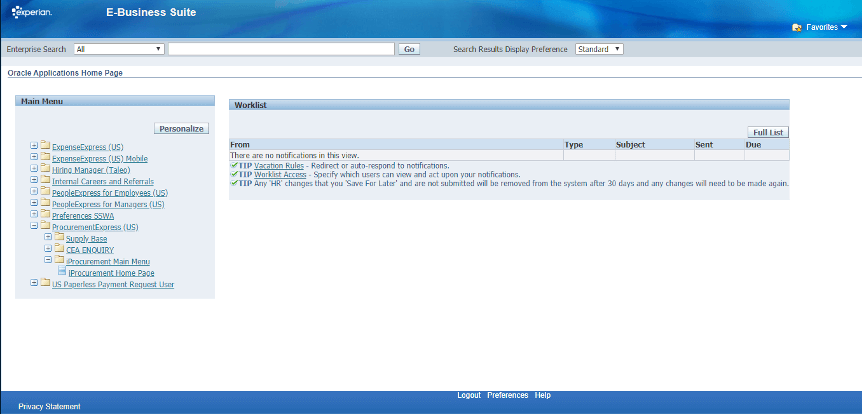Collapse the ProcurementExpress (US) tree node
This screenshot has width=862, height=414.
(34, 227)
